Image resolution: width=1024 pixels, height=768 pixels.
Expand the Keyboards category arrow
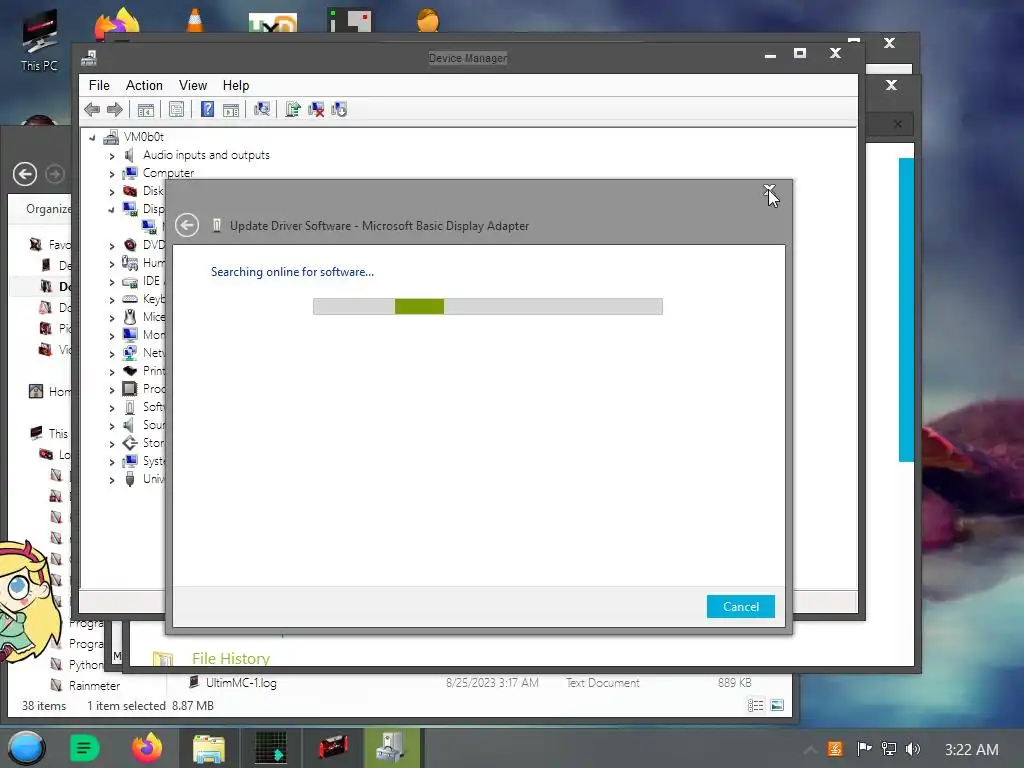point(112,300)
